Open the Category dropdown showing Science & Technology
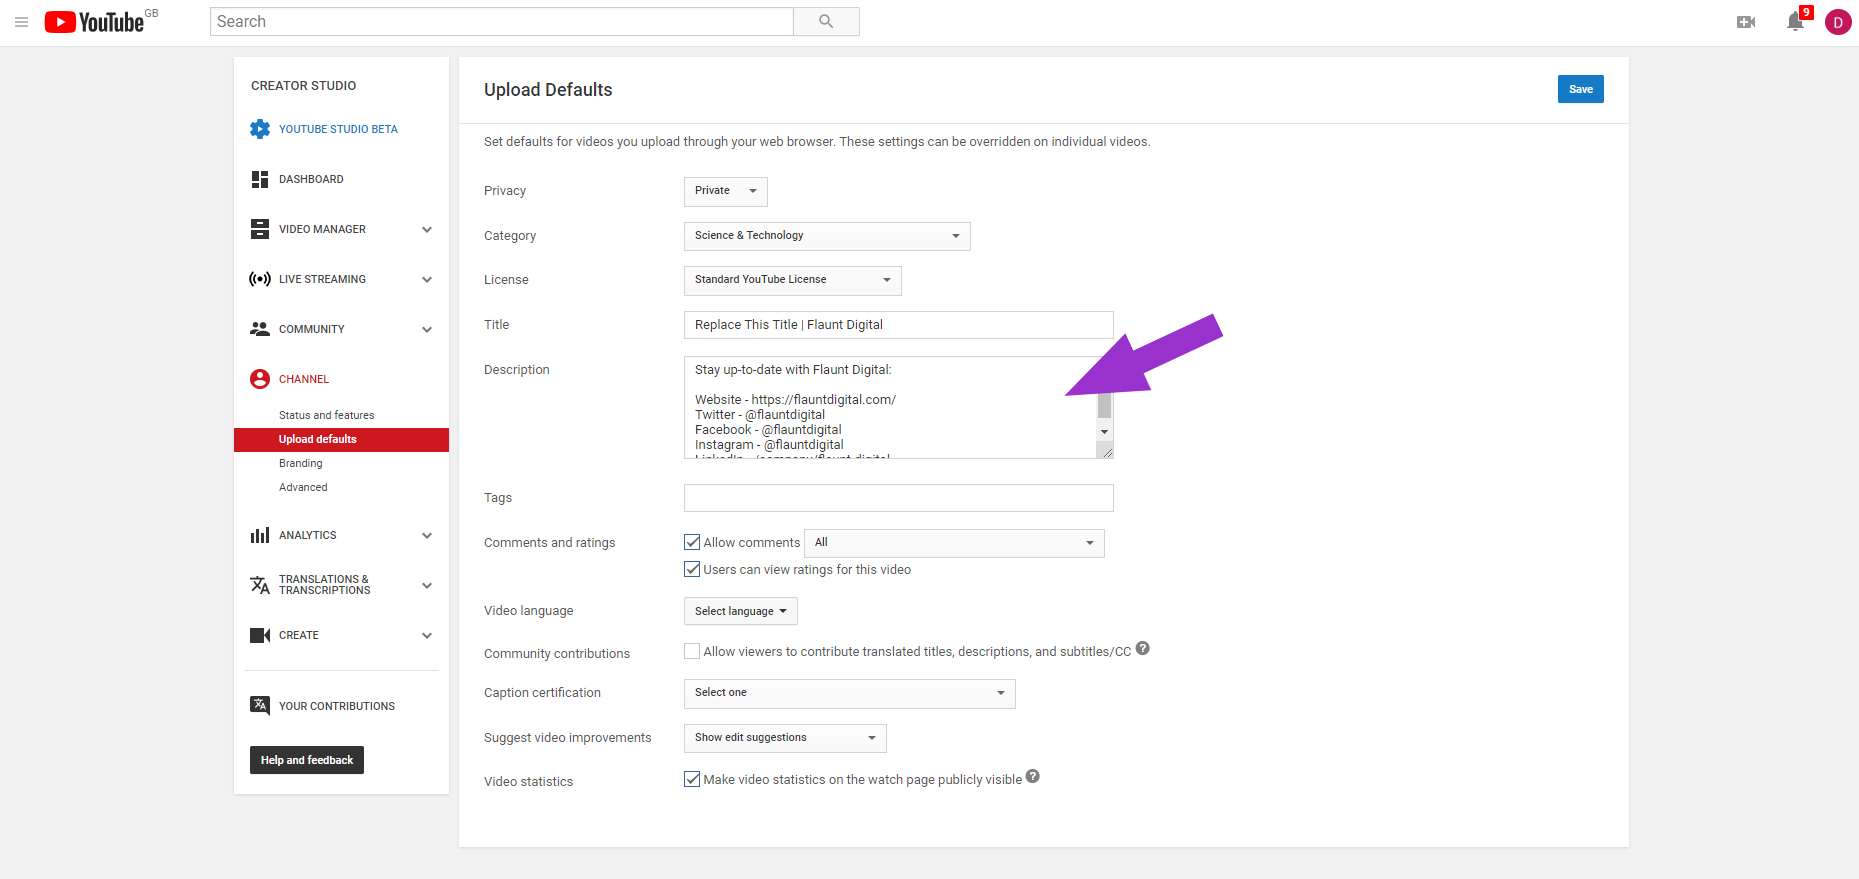 pos(827,236)
